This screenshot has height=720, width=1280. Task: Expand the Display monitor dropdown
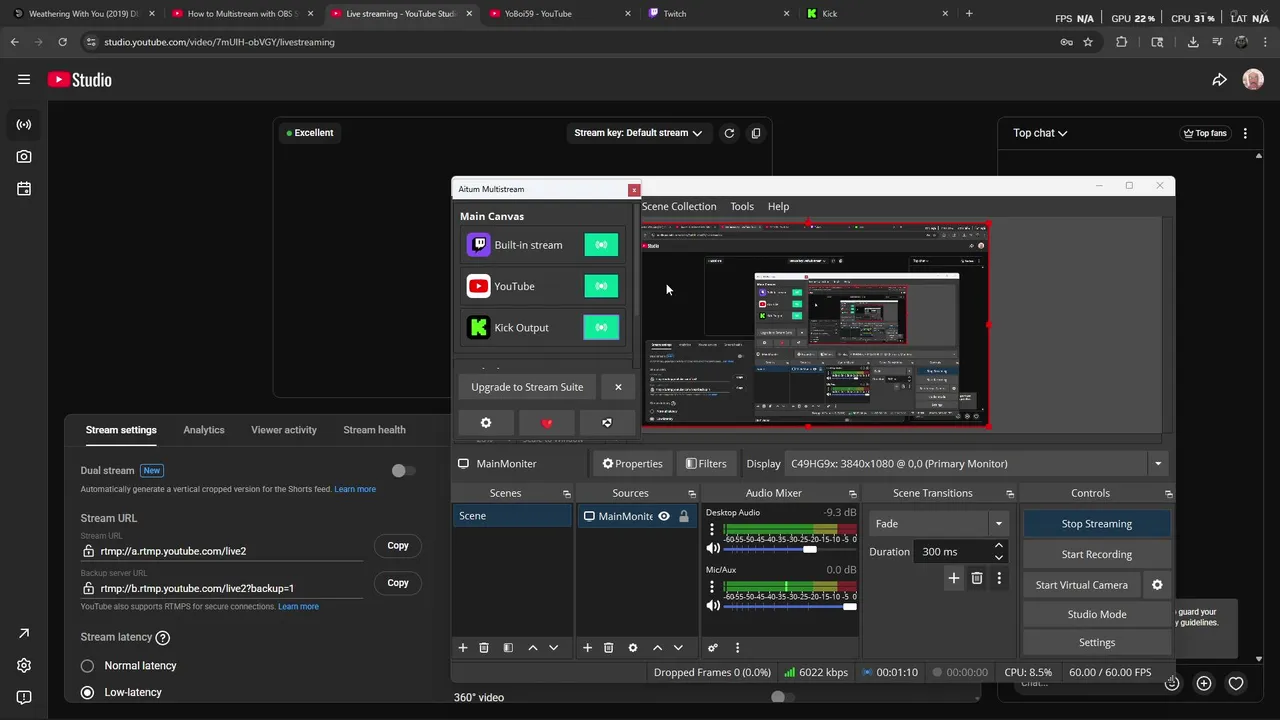coord(1158,464)
